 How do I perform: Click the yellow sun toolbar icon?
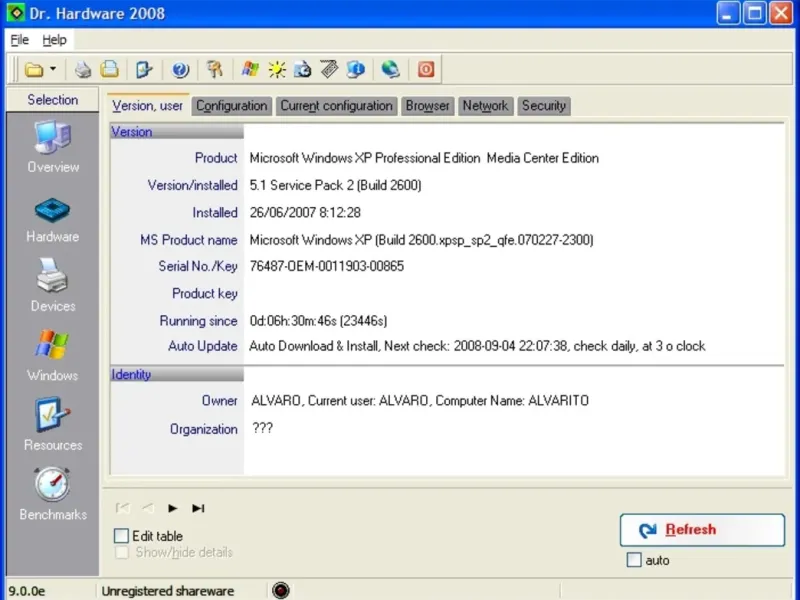pos(277,69)
